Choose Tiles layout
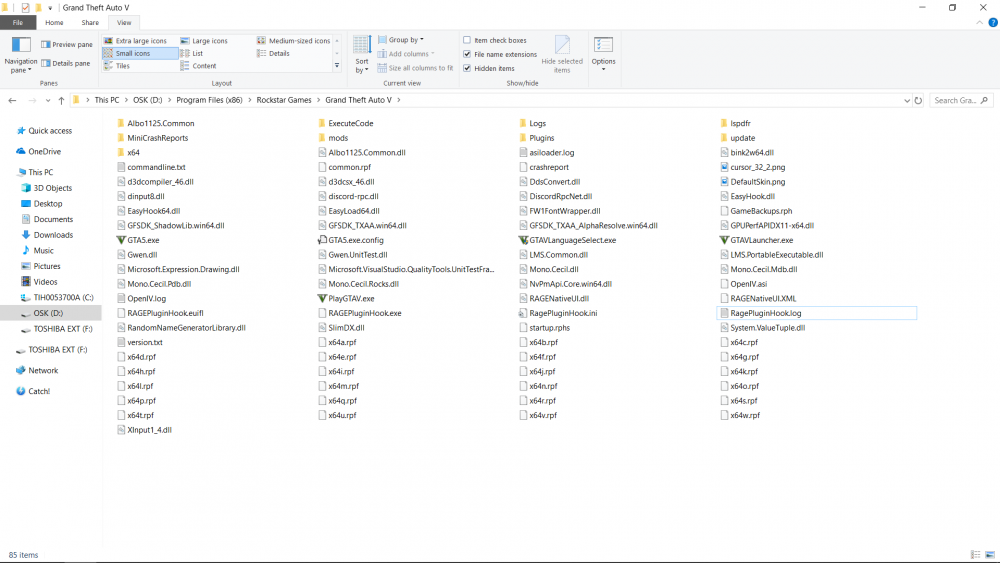 (x=117, y=66)
